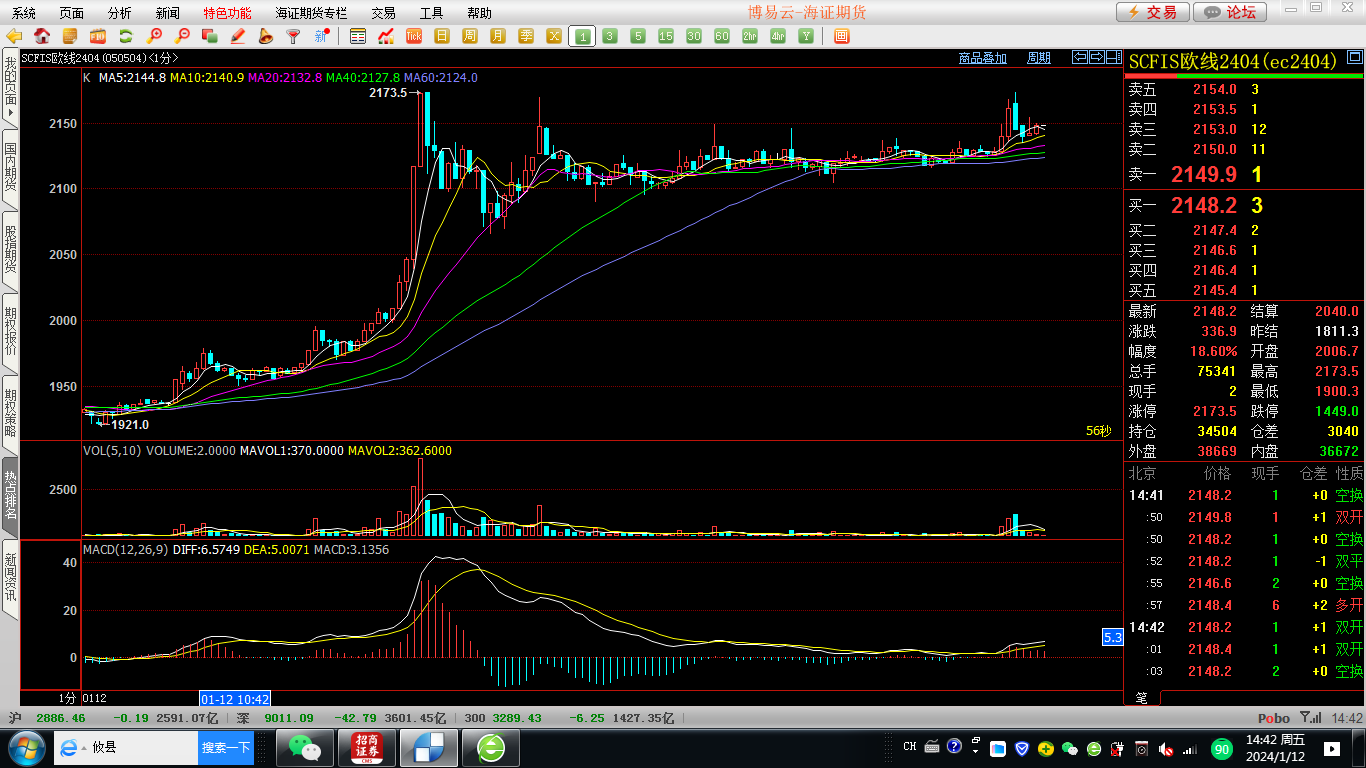Switch to weekly 周 K-line period
Image resolution: width=1366 pixels, height=768 pixels.
[x=470, y=36]
